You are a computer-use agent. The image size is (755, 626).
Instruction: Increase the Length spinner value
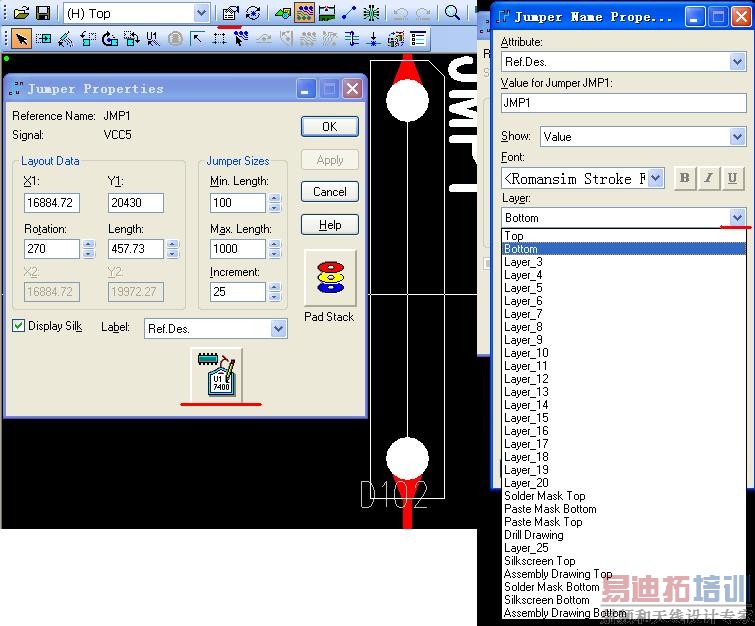pyautogui.click(x=173, y=244)
